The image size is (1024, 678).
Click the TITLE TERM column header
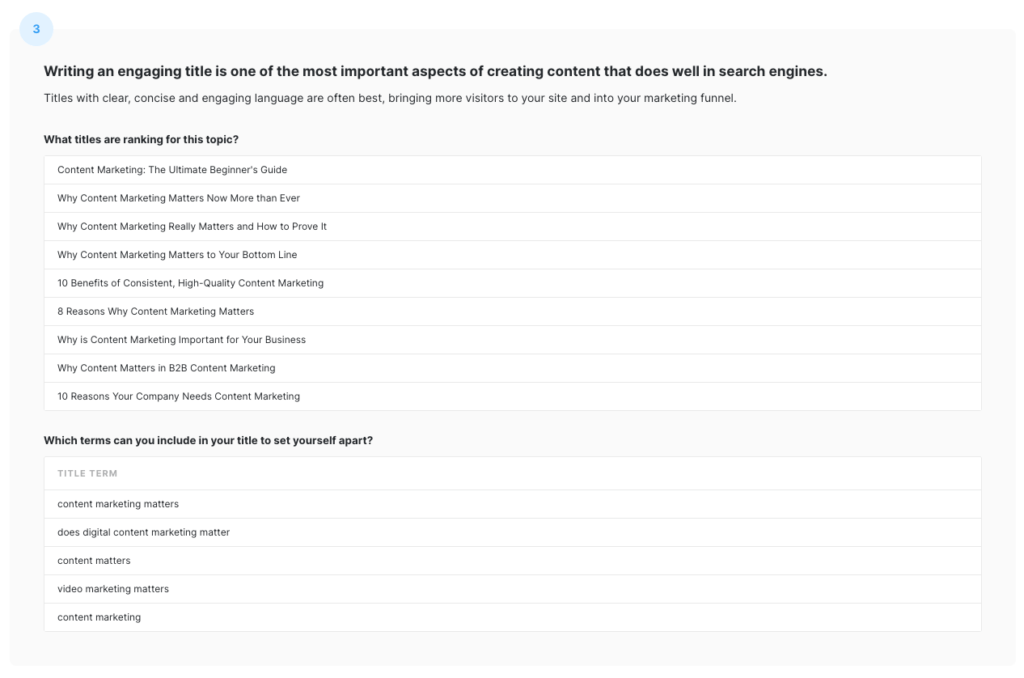point(87,473)
